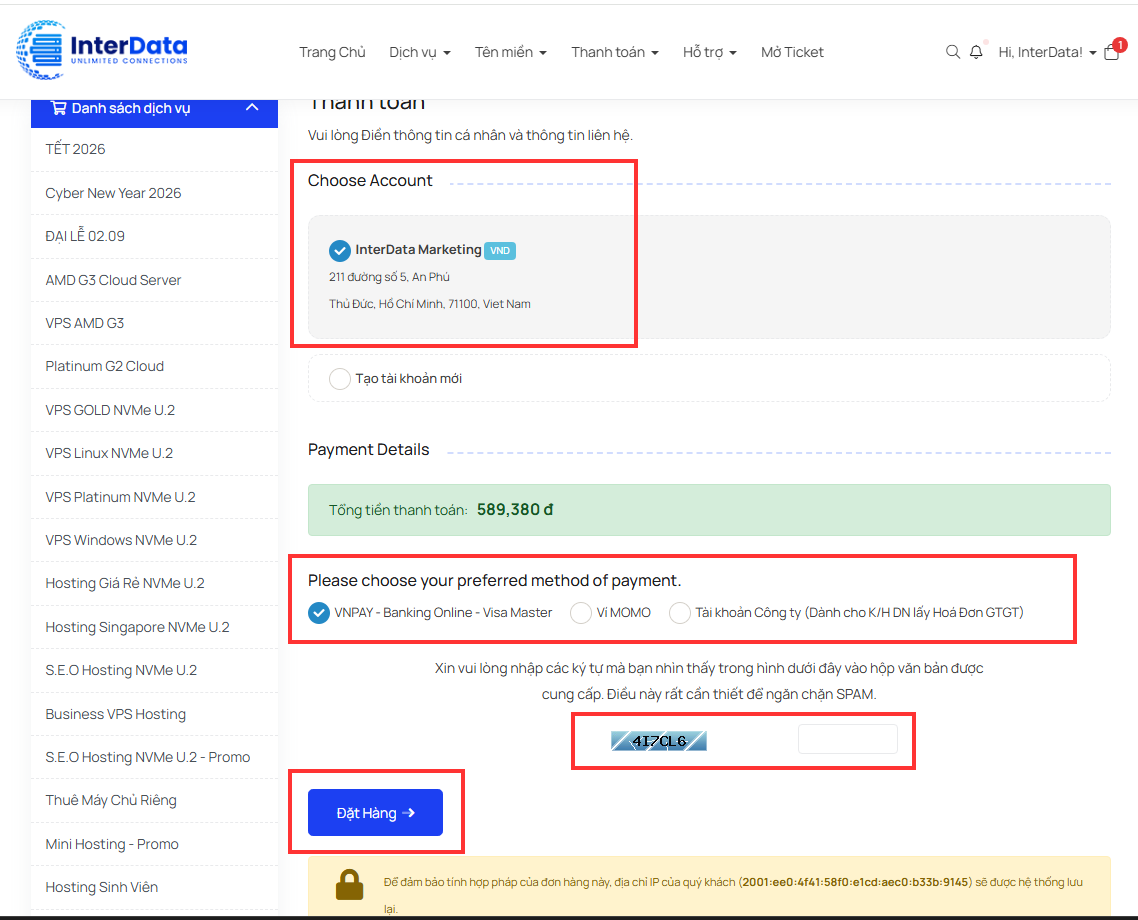
Task: Open VPS Platinum NVMe U.2 link
Action: 120,497
